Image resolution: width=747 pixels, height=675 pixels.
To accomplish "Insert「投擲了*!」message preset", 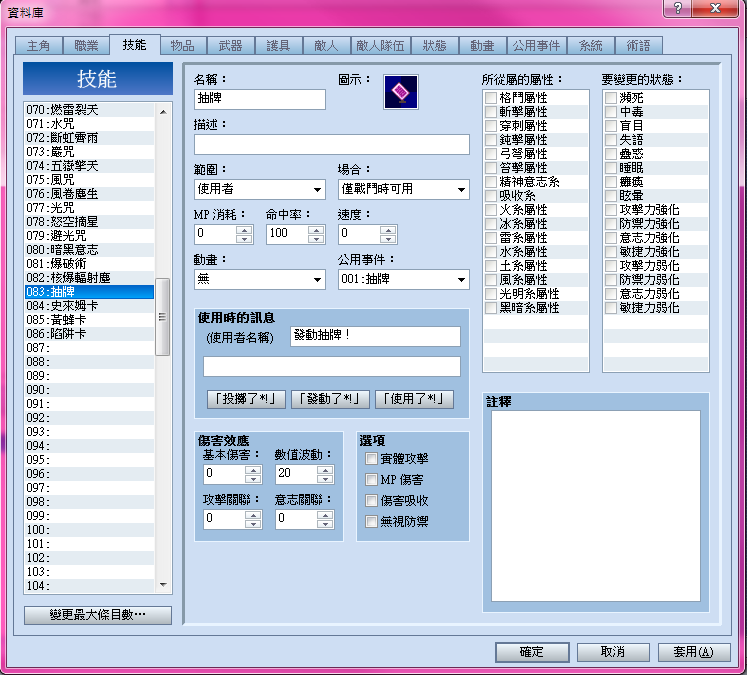I will pyautogui.click(x=246, y=399).
